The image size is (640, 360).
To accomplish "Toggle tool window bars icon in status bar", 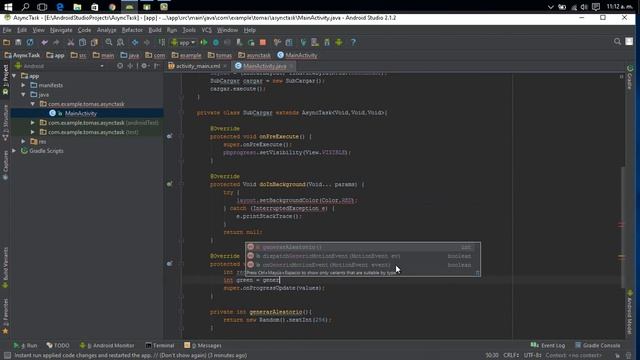I will click(7, 356).
